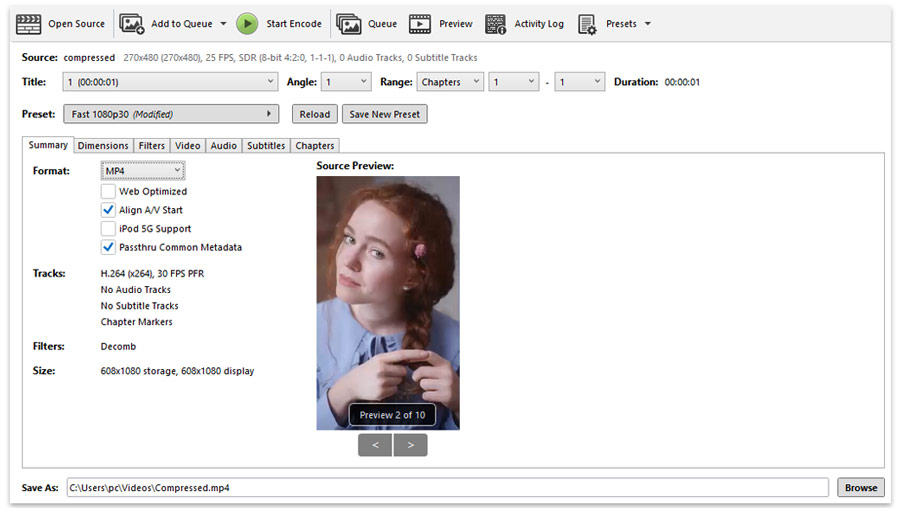Screen dimensions: 900x508
Task: Show the previous preview image
Action: [375, 445]
